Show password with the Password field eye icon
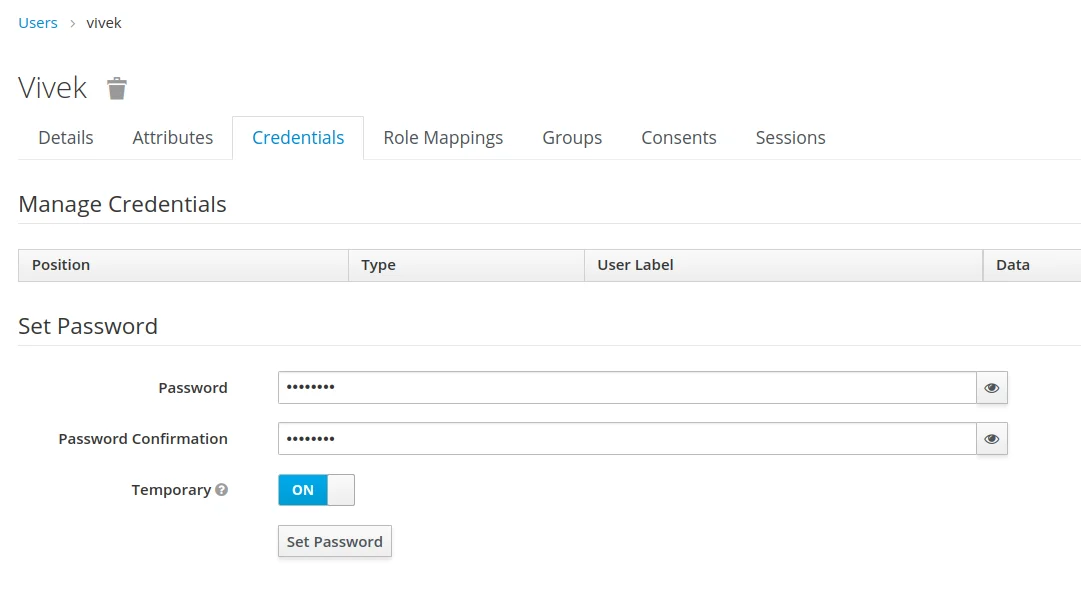Image resolution: width=1081 pixels, height=598 pixels. pos(991,388)
